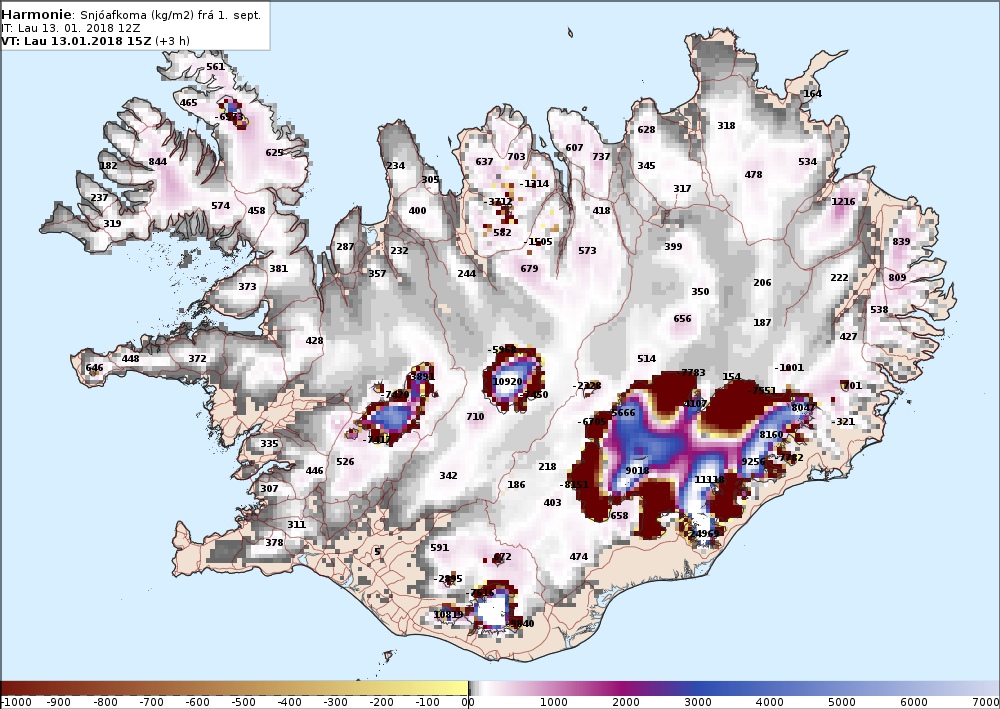This screenshot has height=709, width=1000.
Task: Select the 234 map value
Action: 395,166
